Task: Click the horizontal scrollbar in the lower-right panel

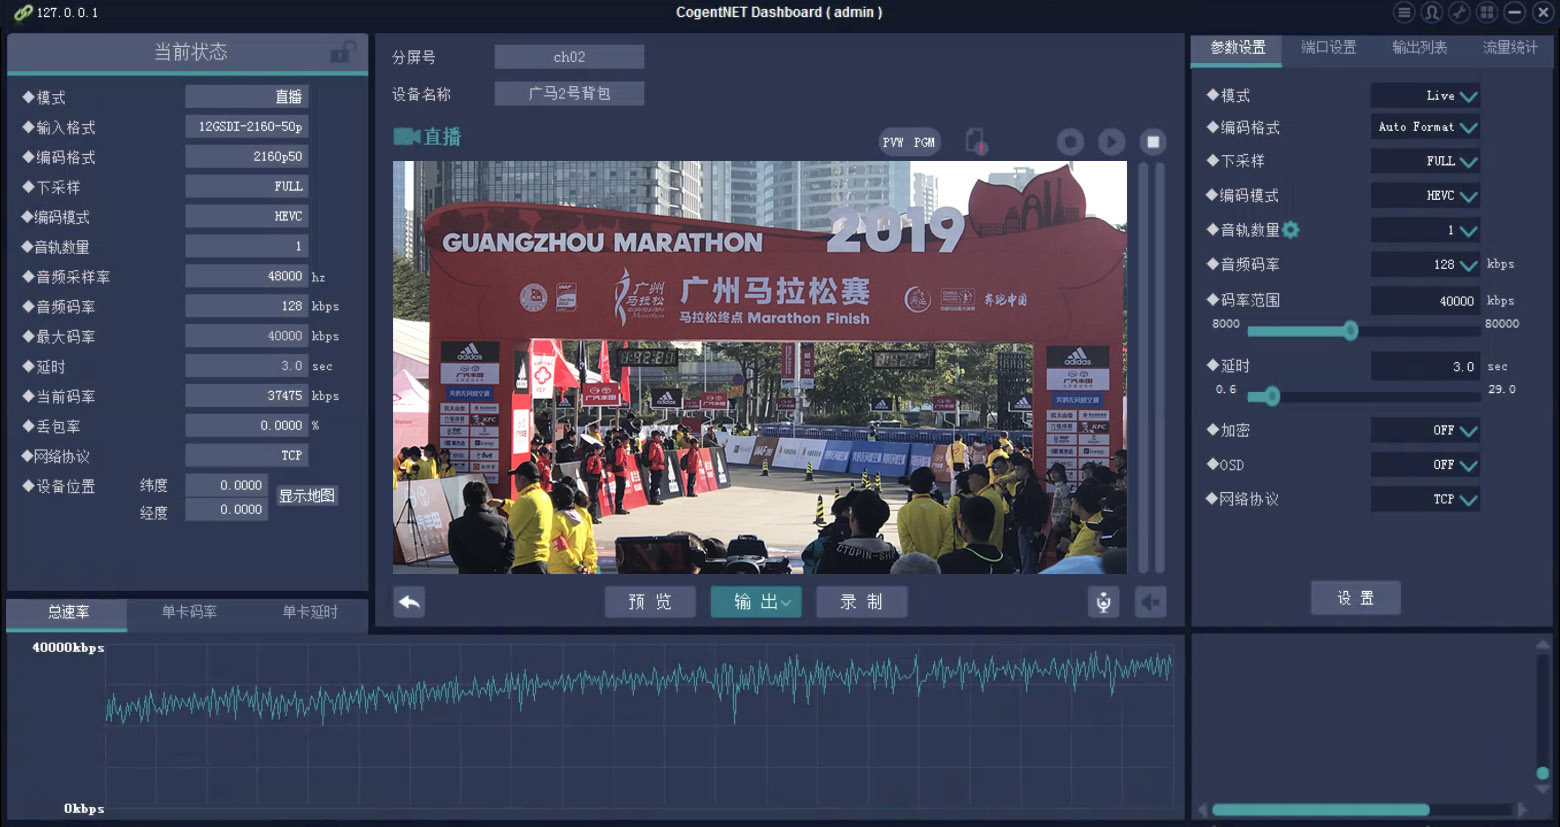Action: point(1320,810)
